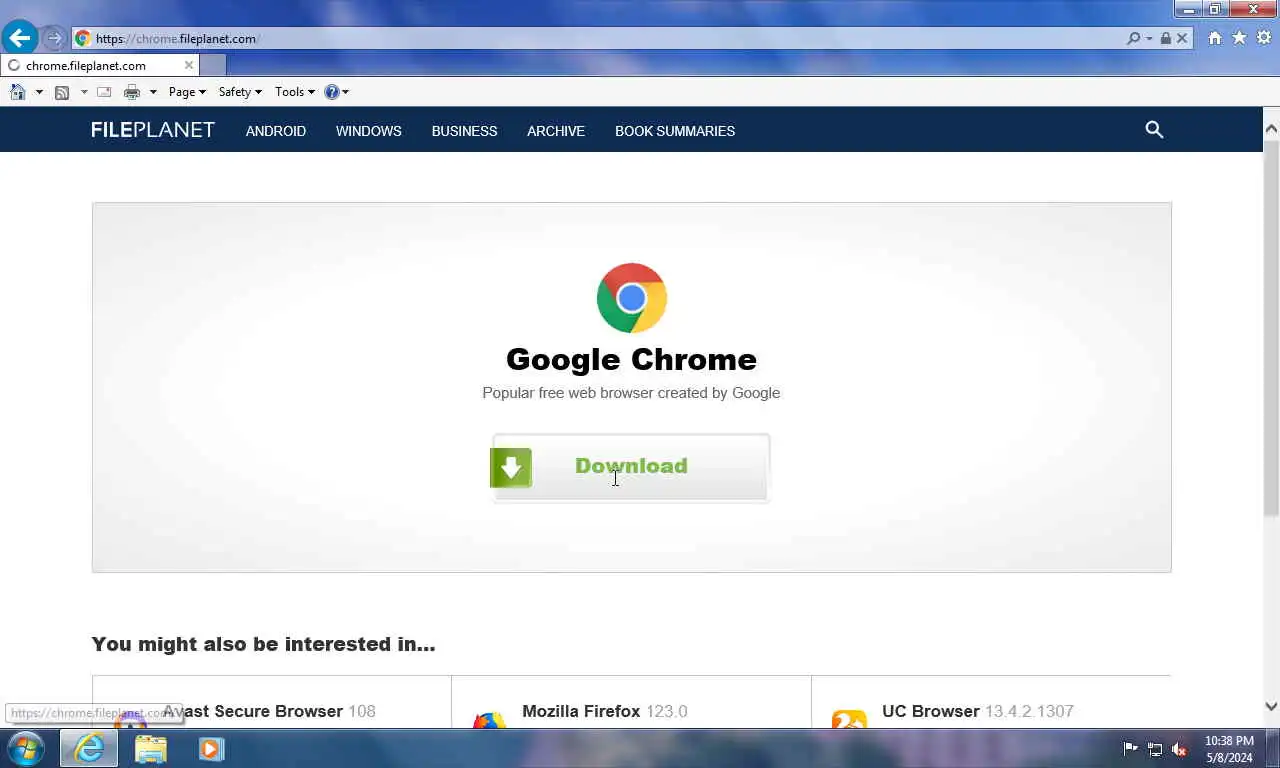Click the Chrome favicon in the address bar
This screenshot has height=768, width=1280.
pos(83,39)
